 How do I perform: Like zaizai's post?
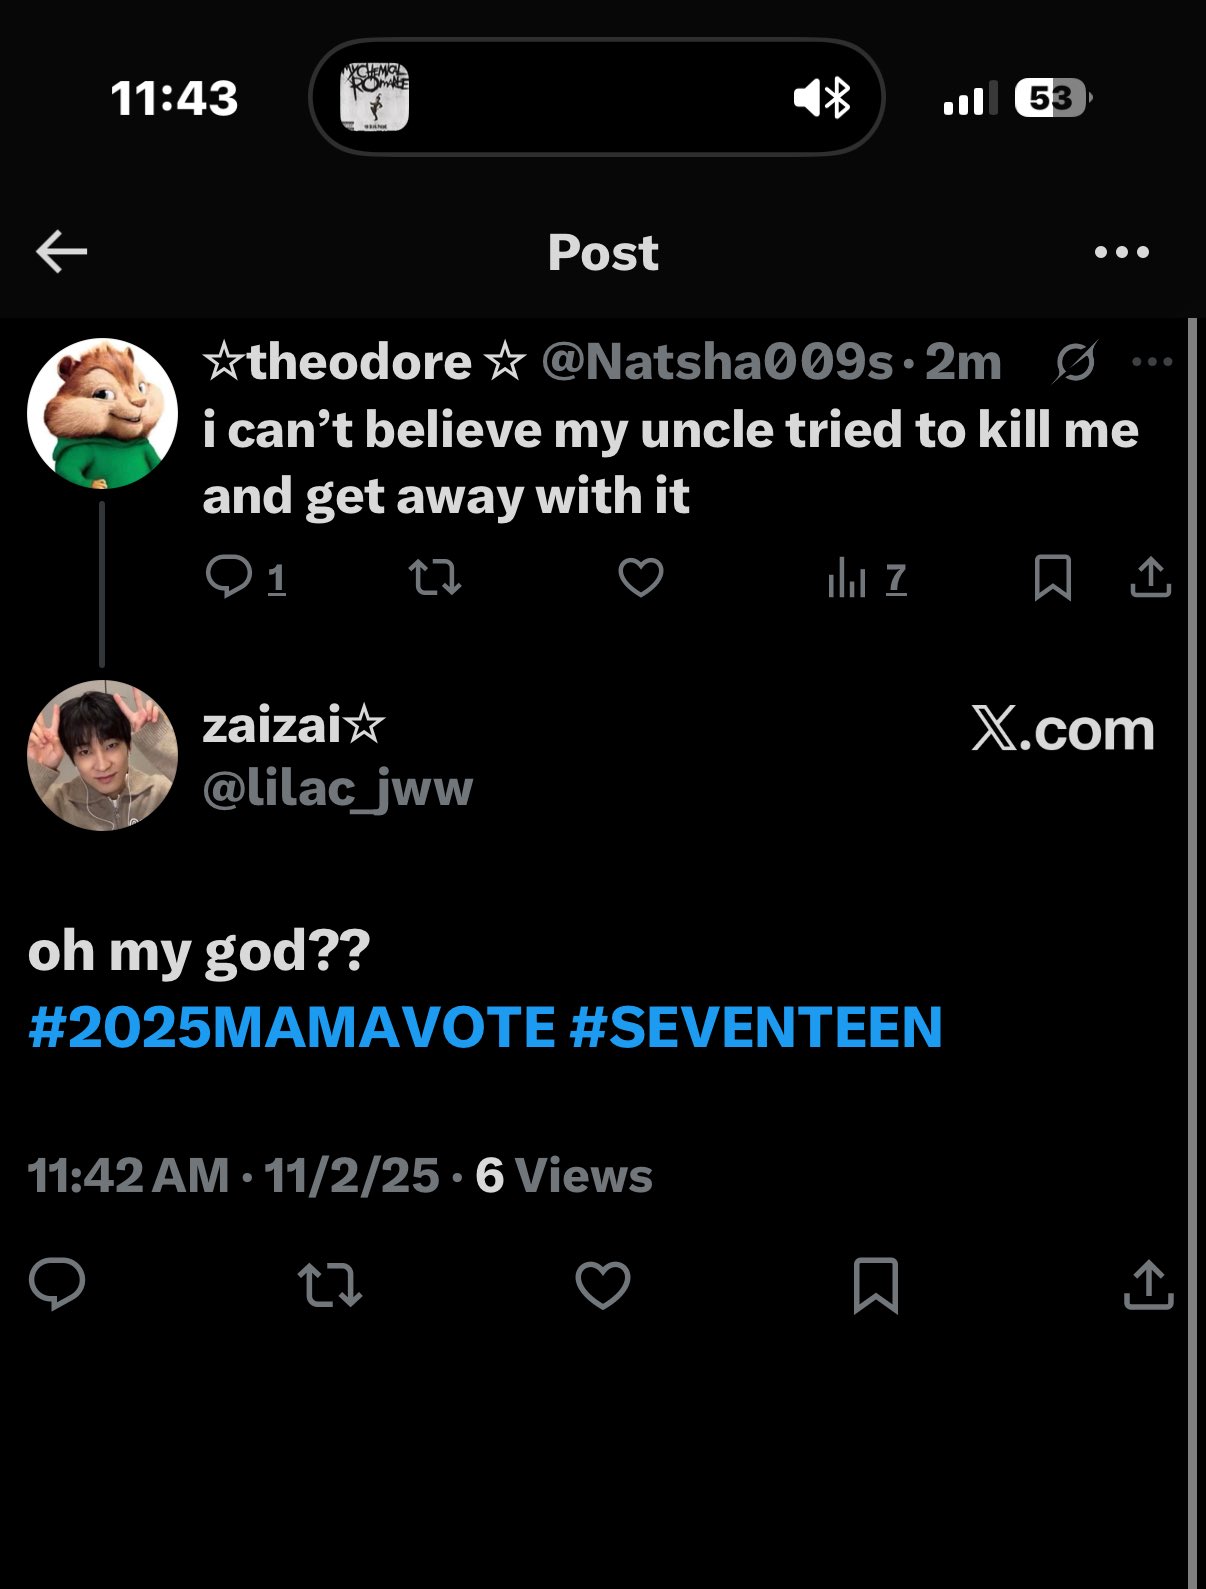click(603, 1284)
